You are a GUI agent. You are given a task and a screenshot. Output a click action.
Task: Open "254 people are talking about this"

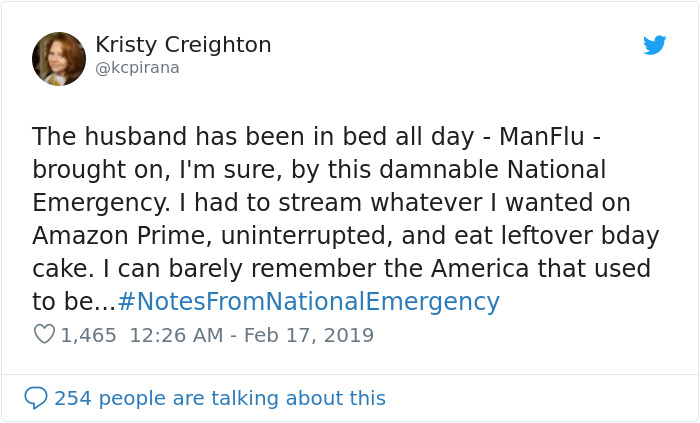pos(219,398)
